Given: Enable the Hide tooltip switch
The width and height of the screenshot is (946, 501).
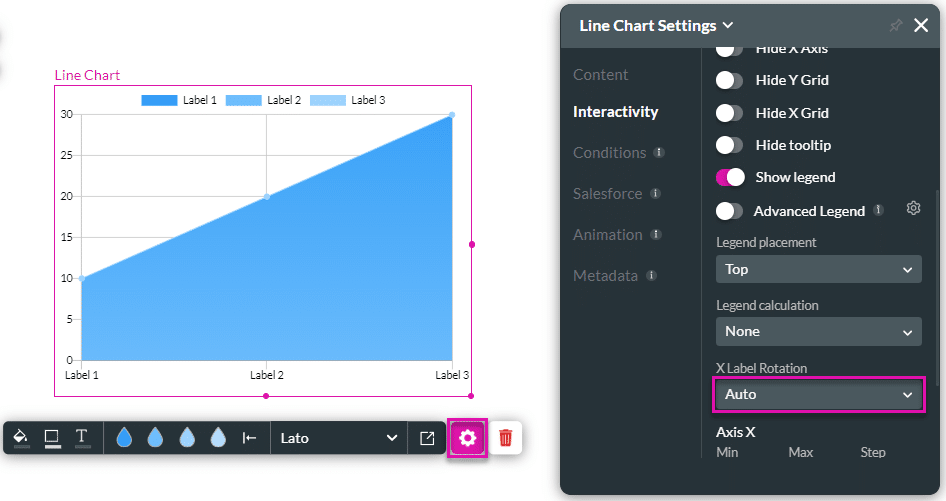Looking at the screenshot, I should 730,145.
